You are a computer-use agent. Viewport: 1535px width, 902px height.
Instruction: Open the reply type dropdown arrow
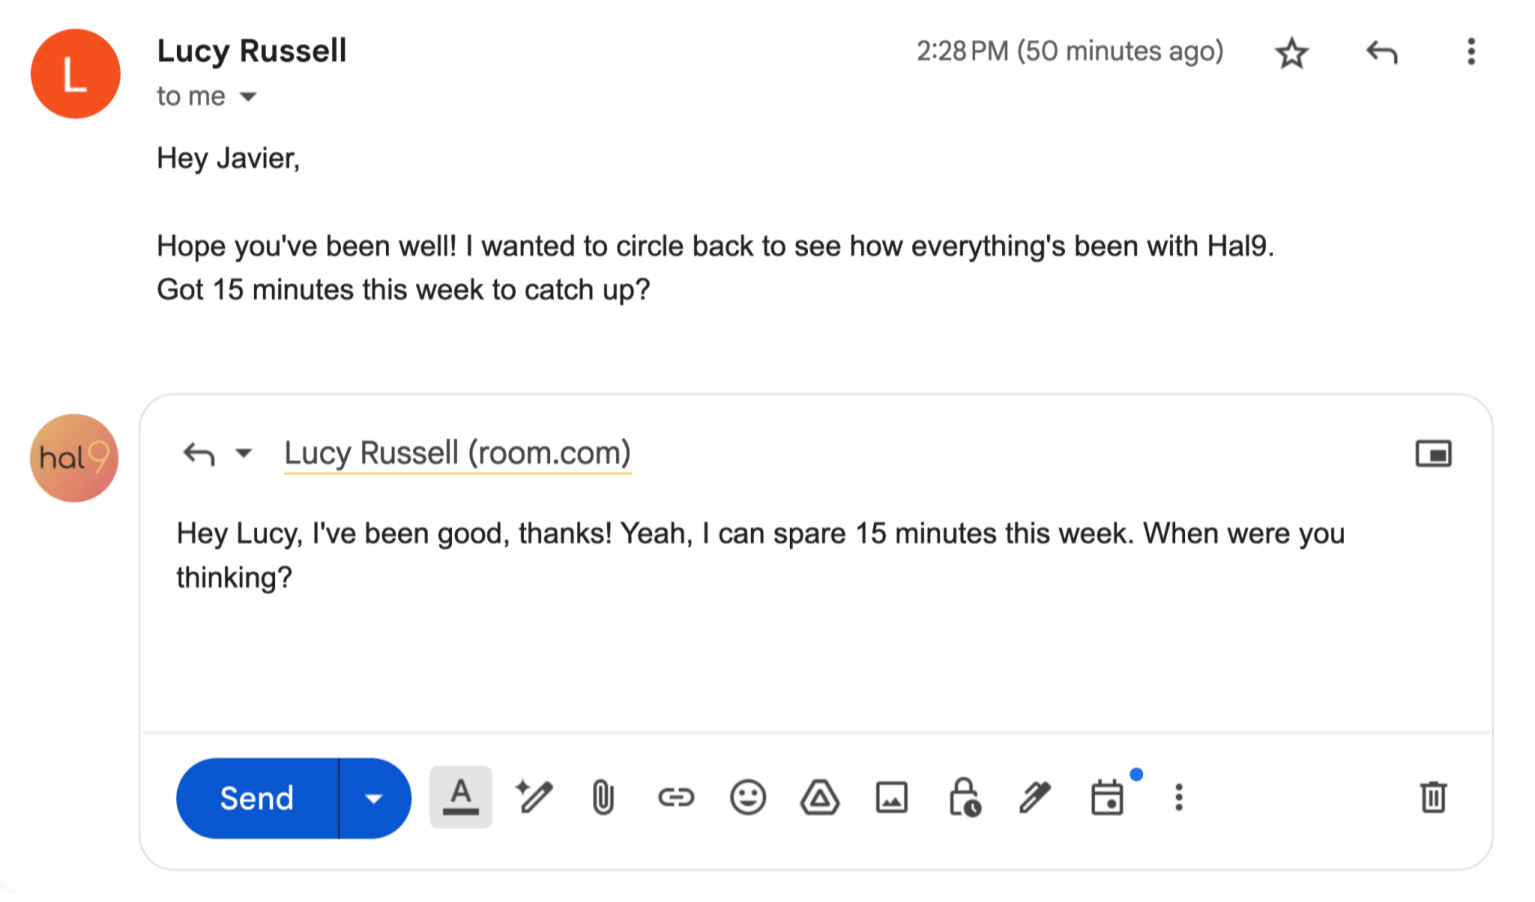click(x=243, y=454)
